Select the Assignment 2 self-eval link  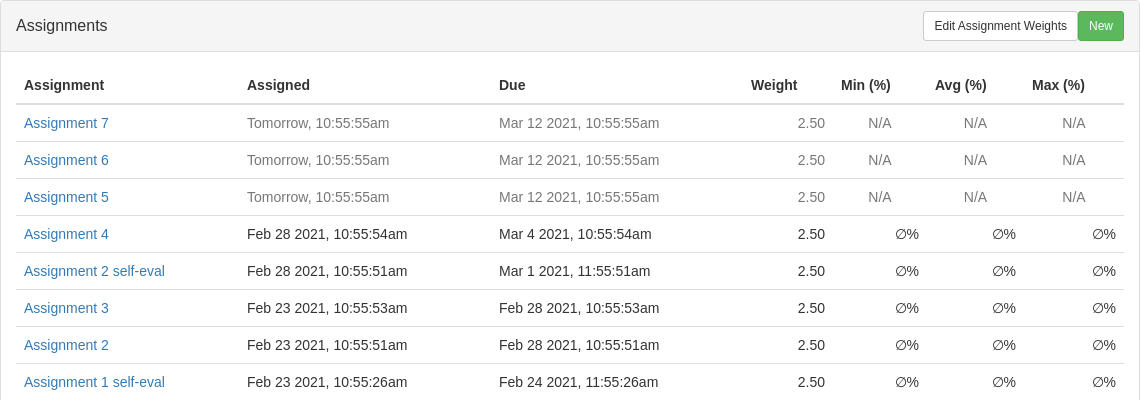pos(94,271)
